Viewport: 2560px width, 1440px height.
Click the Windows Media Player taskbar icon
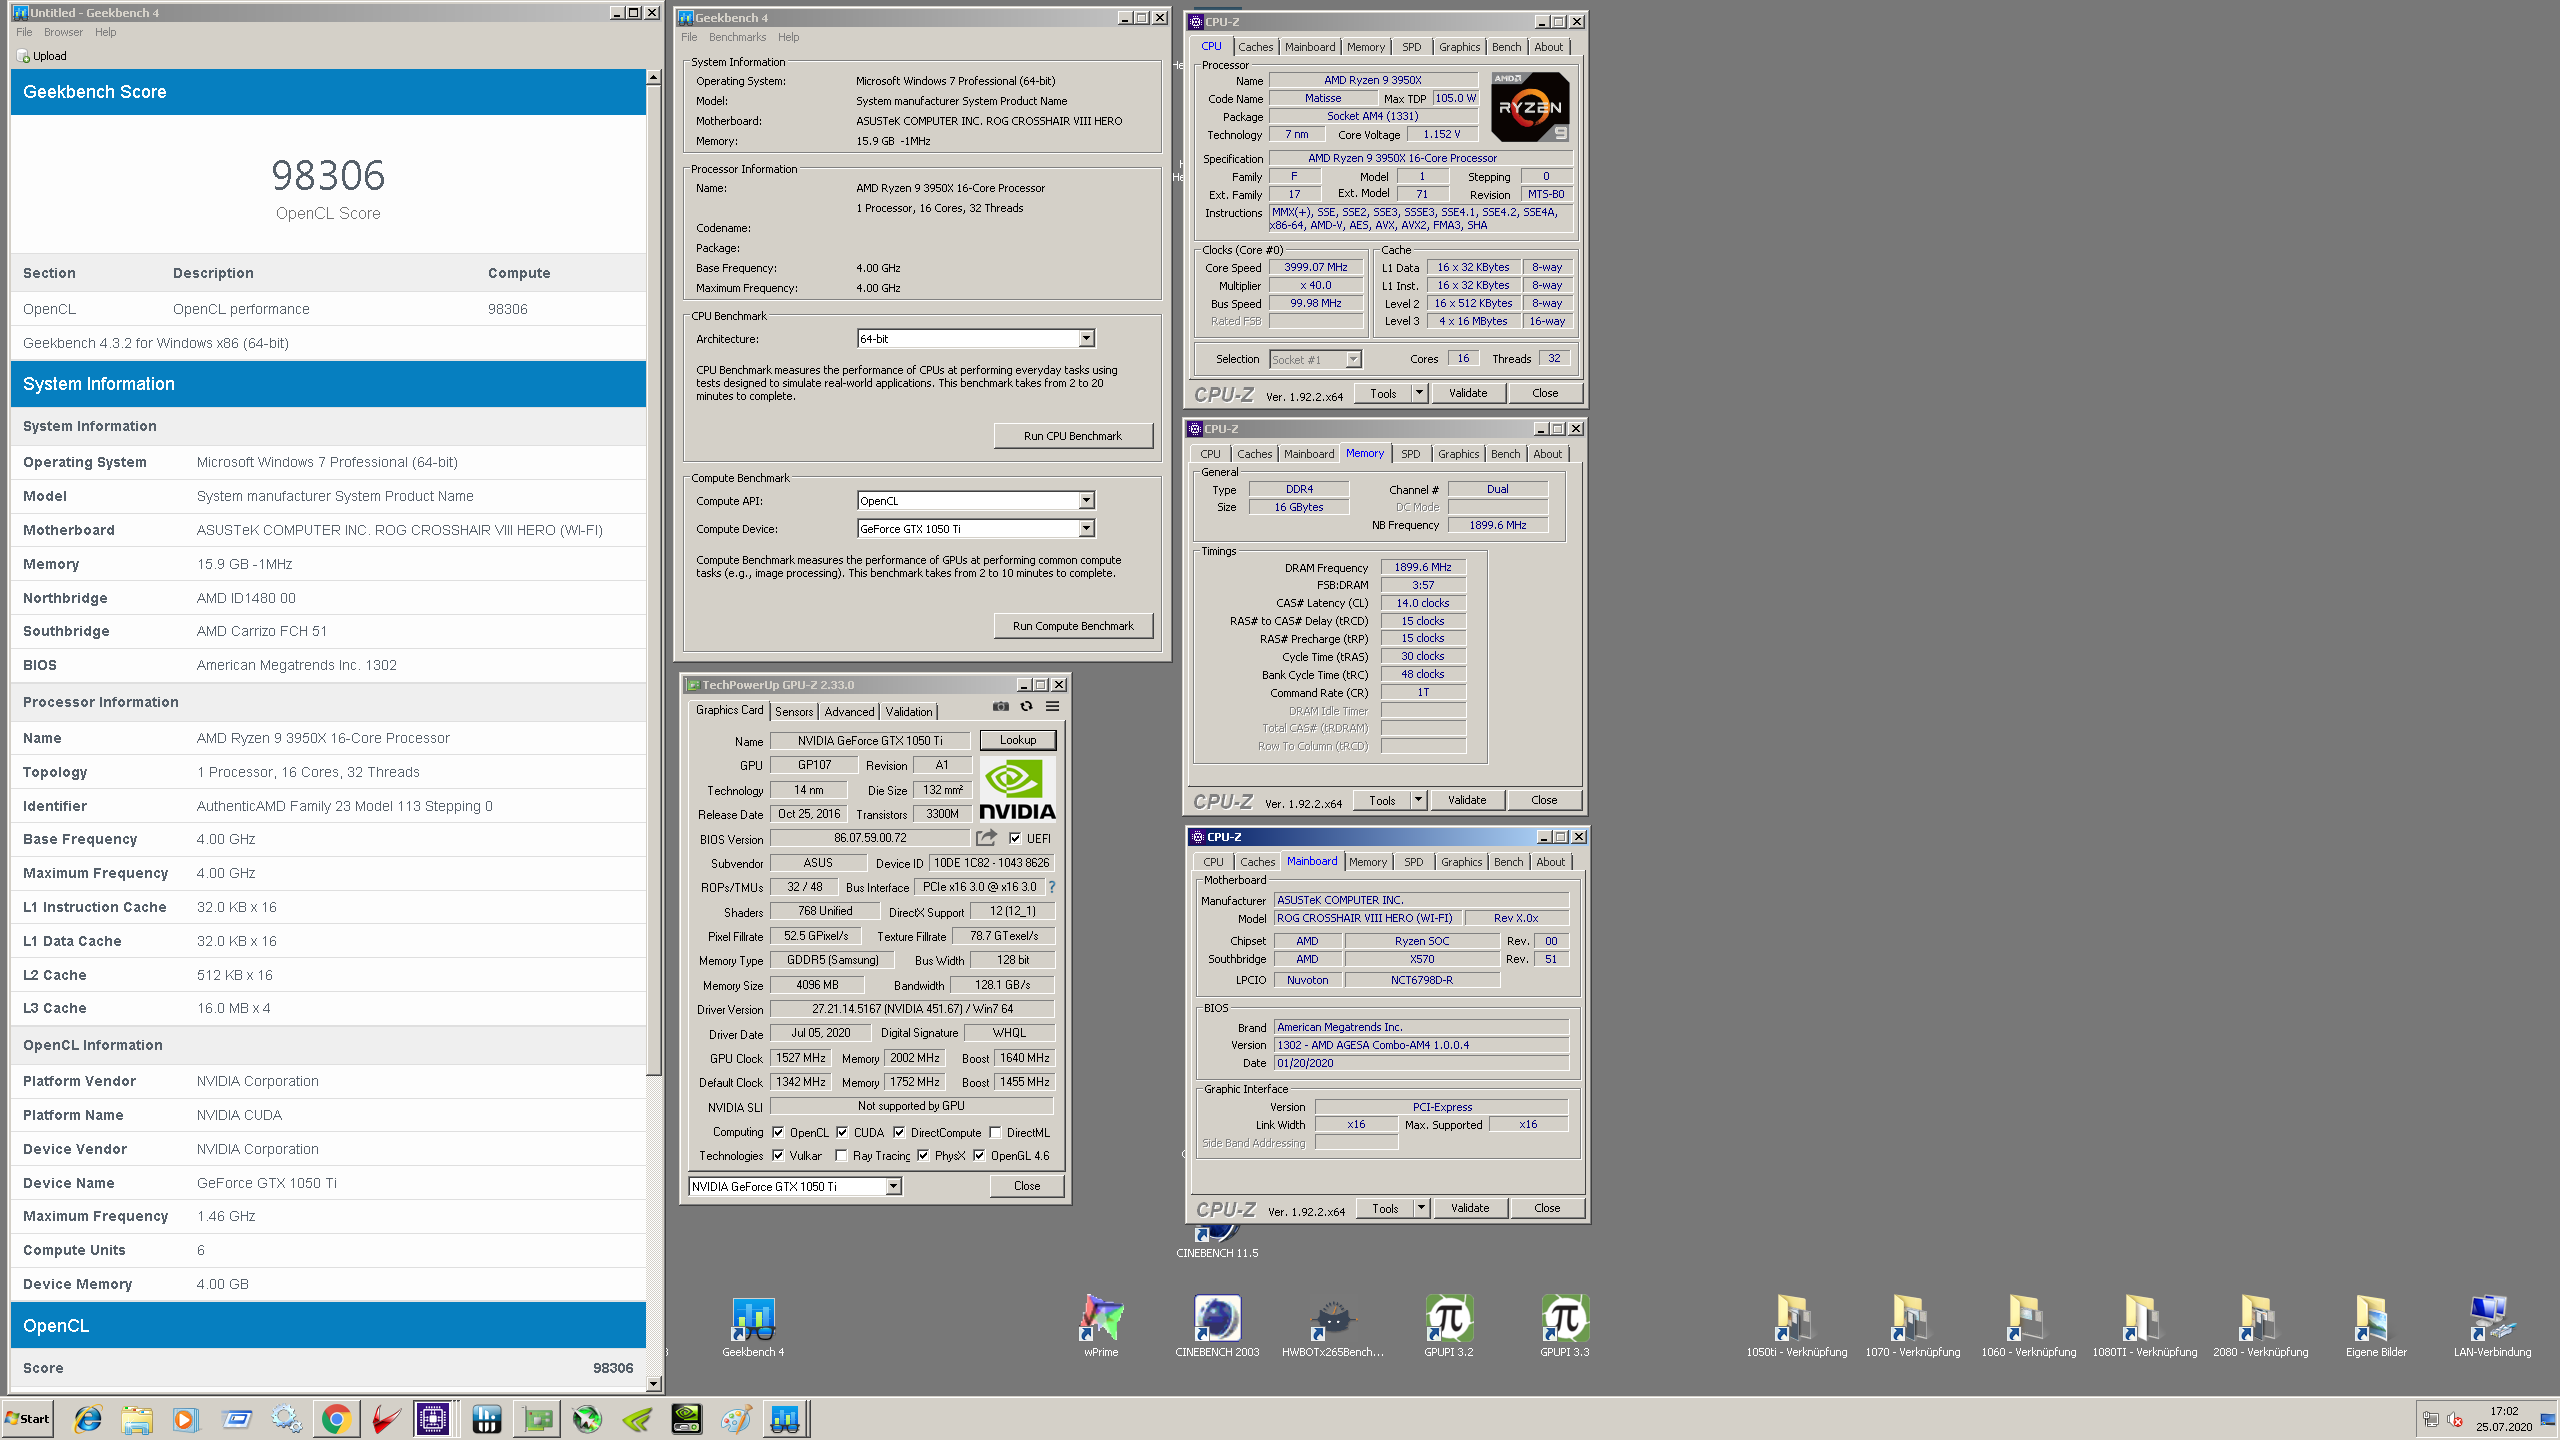pyautogui.click(x=185, y=1418)
